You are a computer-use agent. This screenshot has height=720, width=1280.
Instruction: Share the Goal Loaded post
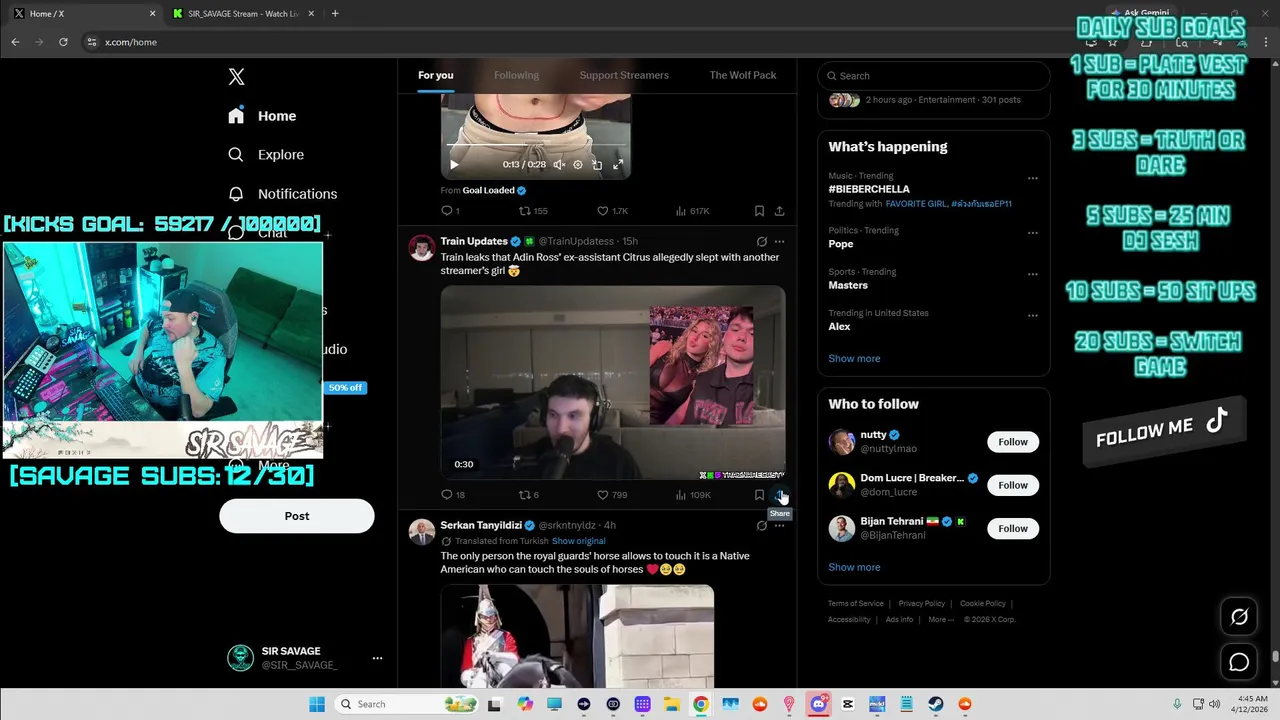779,211
